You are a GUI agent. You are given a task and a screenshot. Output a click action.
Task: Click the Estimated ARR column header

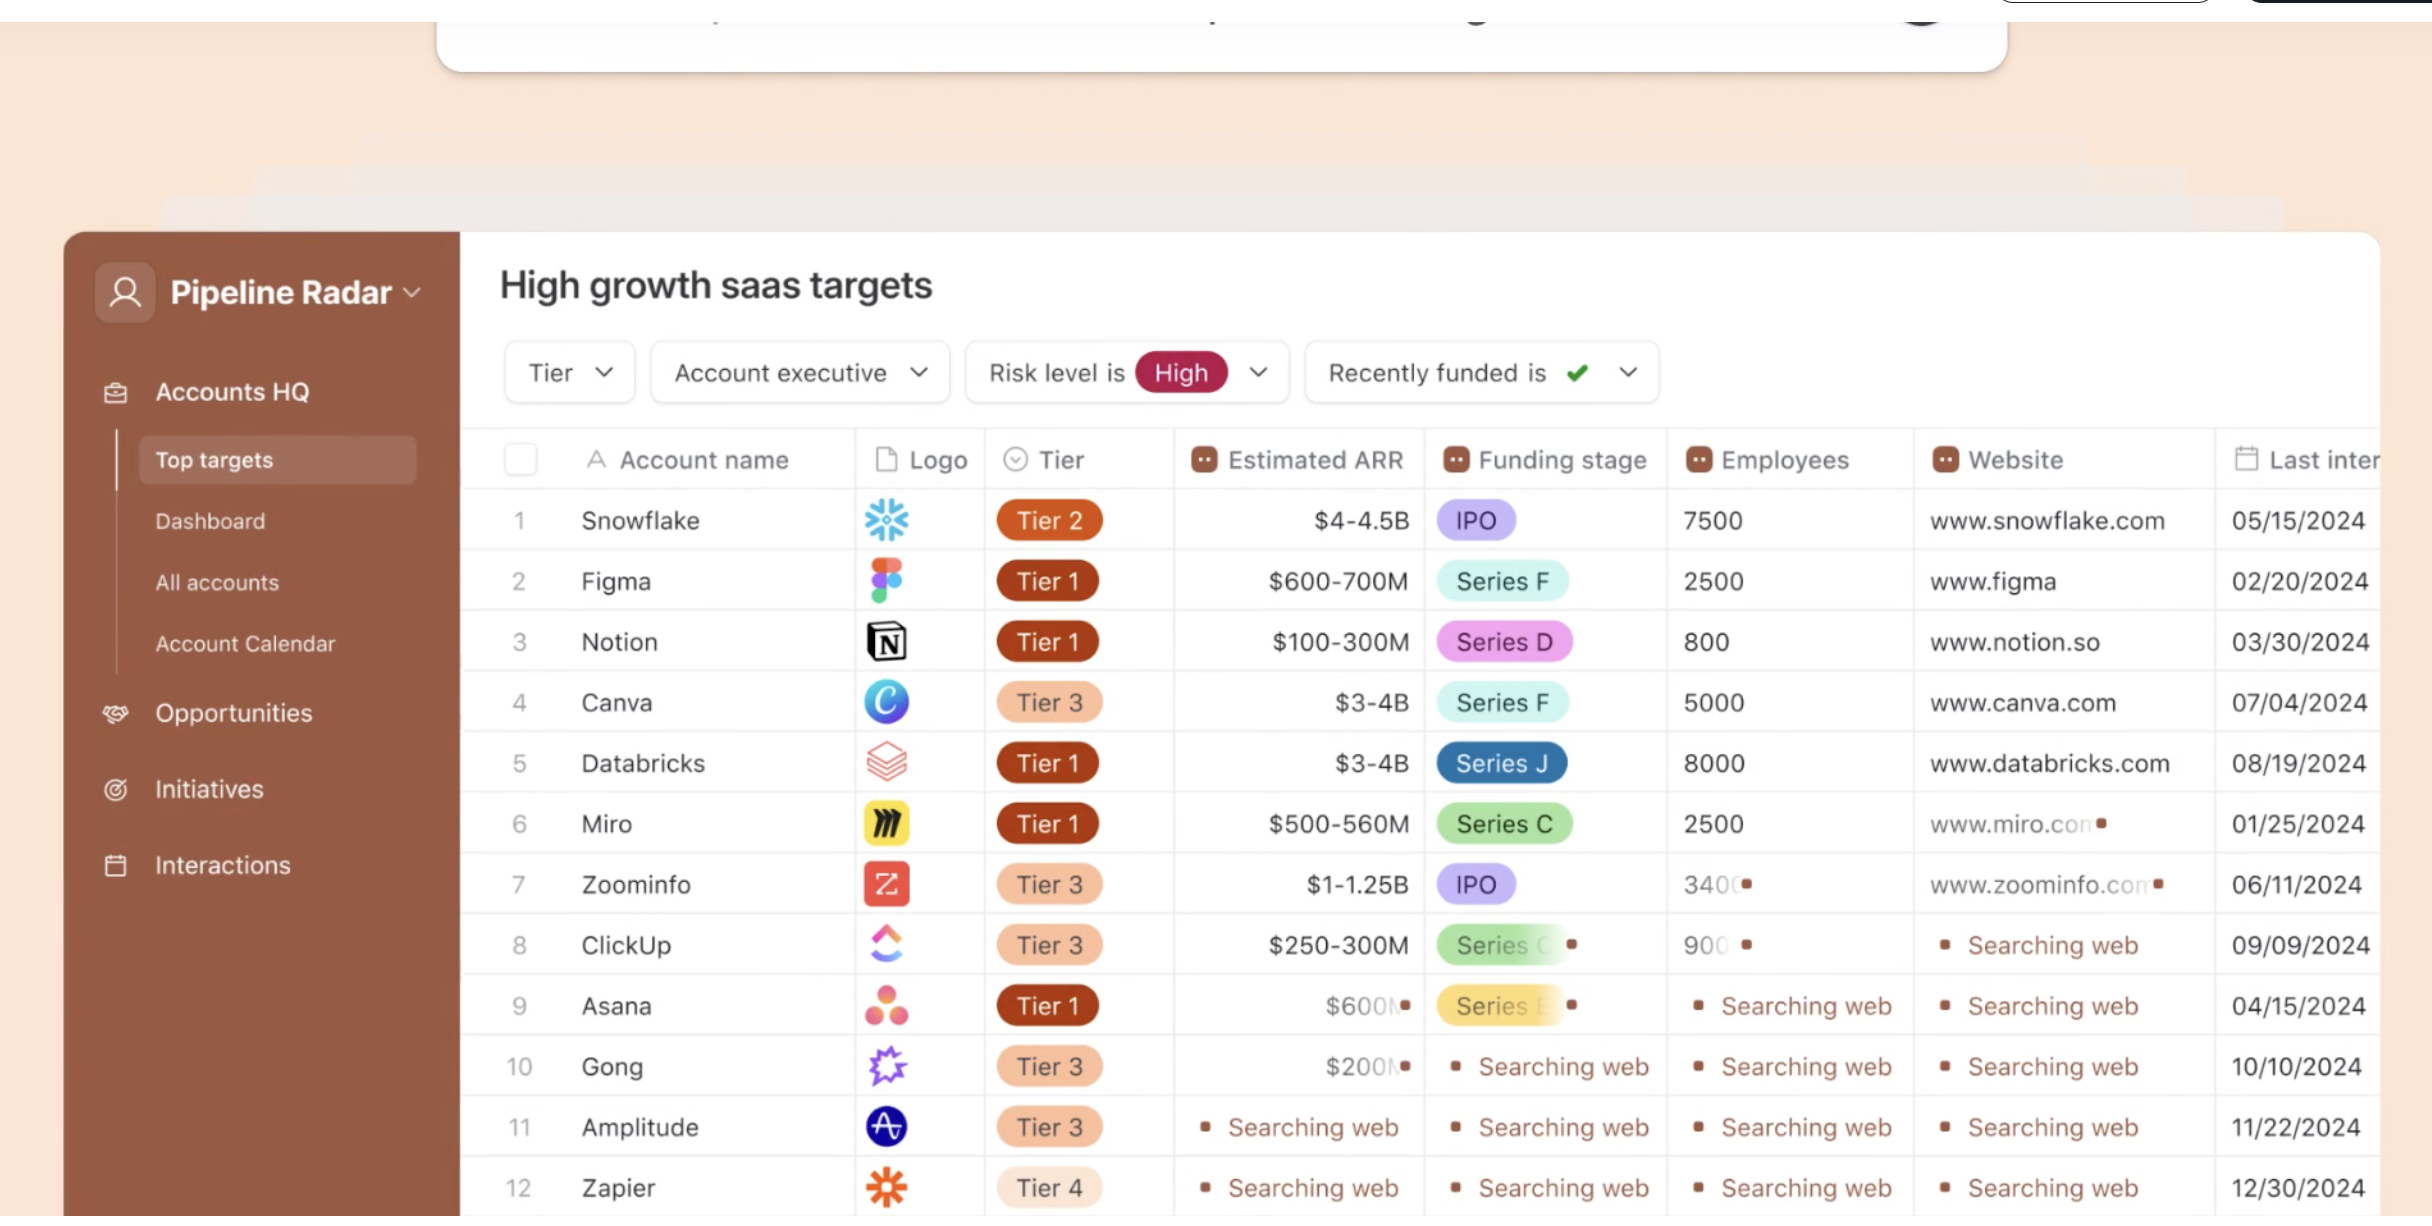pos(1298,460)
